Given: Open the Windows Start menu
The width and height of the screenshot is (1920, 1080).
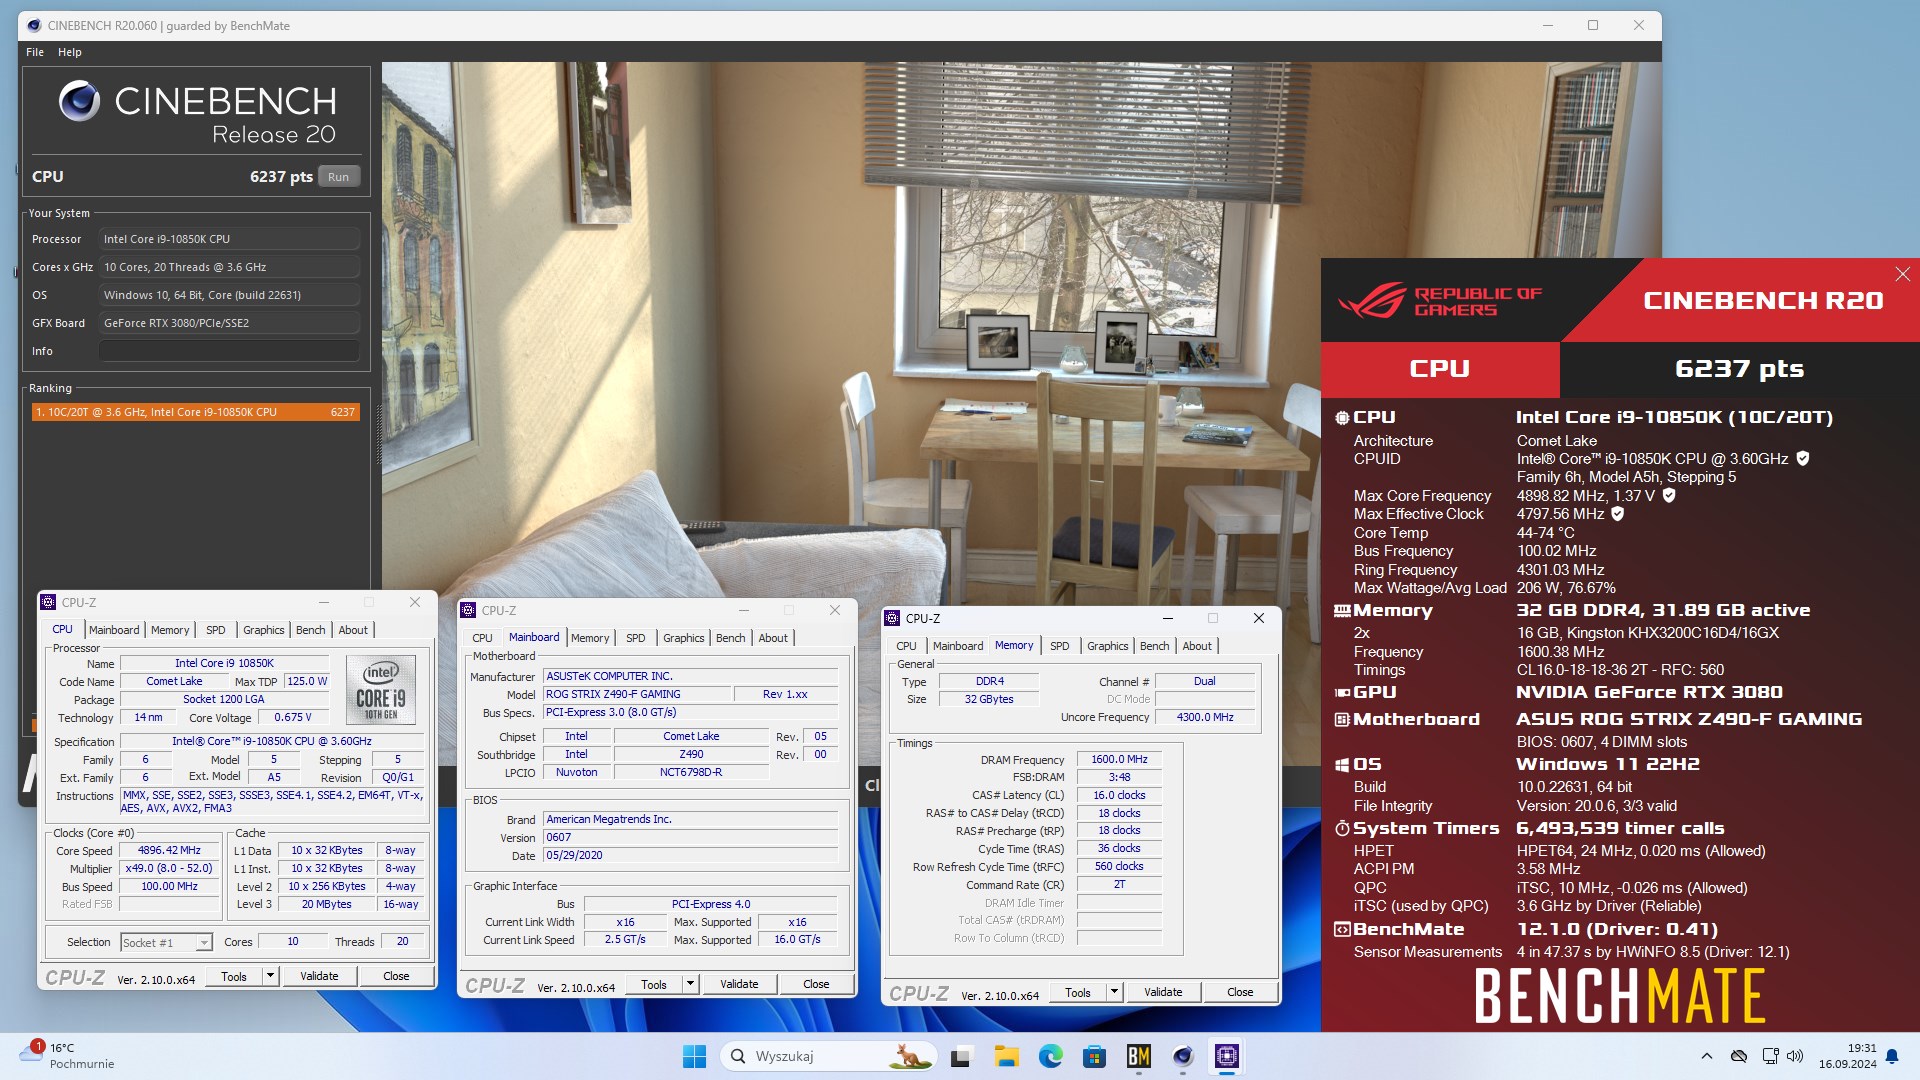Looking at the screenshot, I should (694, 1056).
